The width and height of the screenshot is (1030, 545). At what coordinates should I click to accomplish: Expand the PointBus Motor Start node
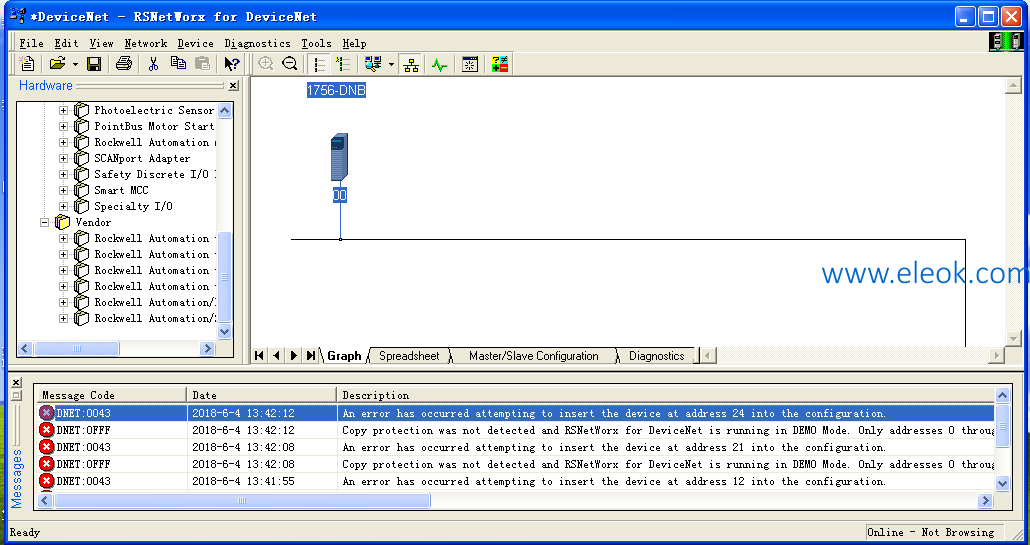tap(64, 126)
